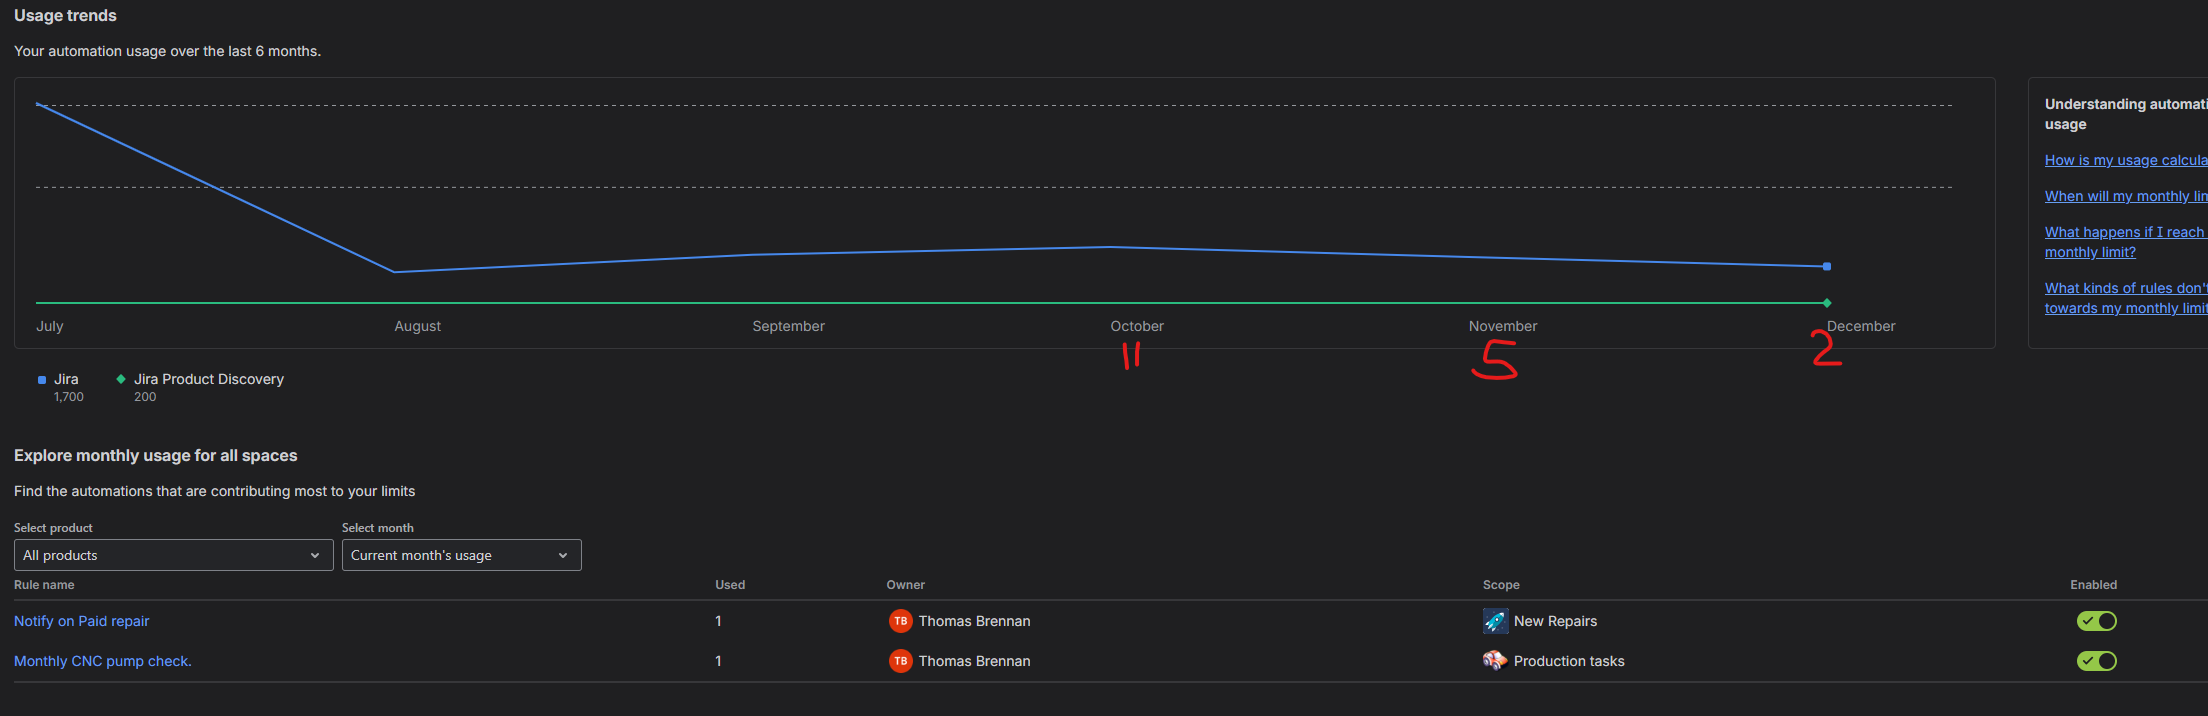Image resolution: width=2208 pixels, height=716 pixels.
Task: Click the September label on chart axis
Action: (788, 326)
